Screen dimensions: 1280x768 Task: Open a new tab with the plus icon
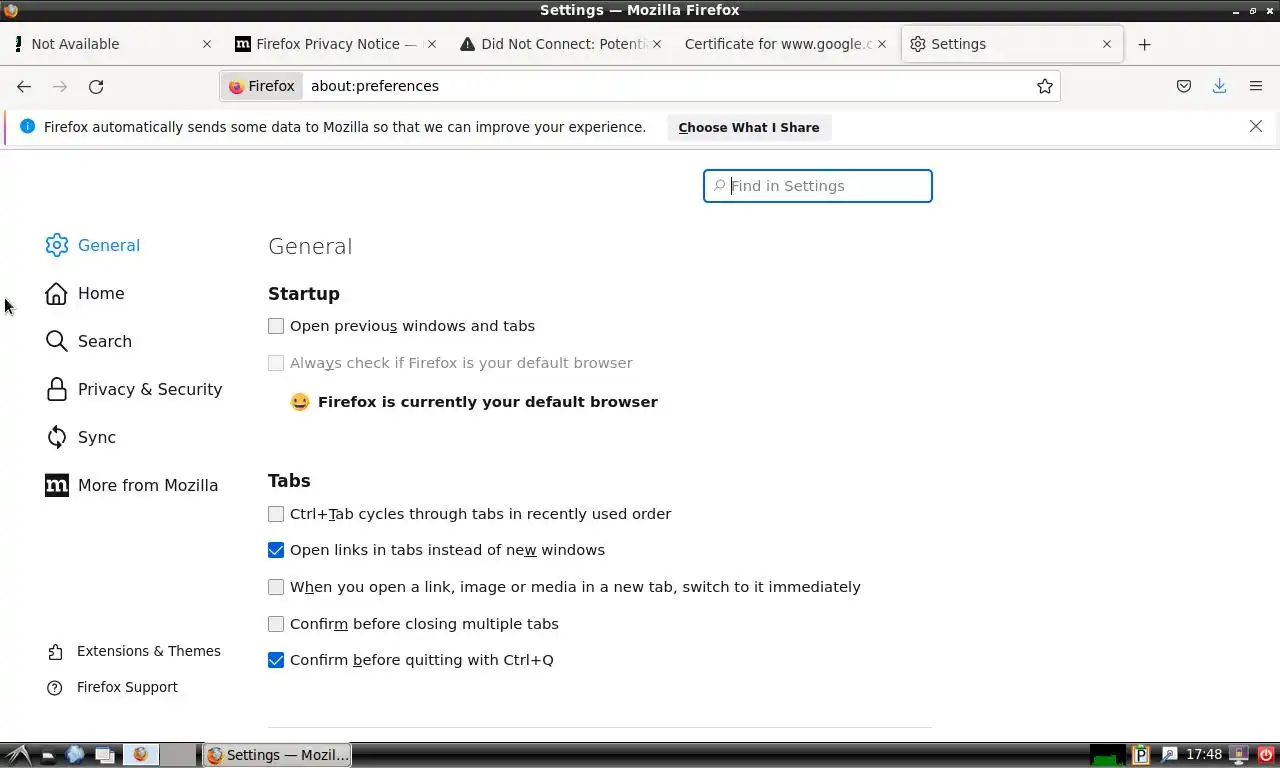coord(1144,44)
